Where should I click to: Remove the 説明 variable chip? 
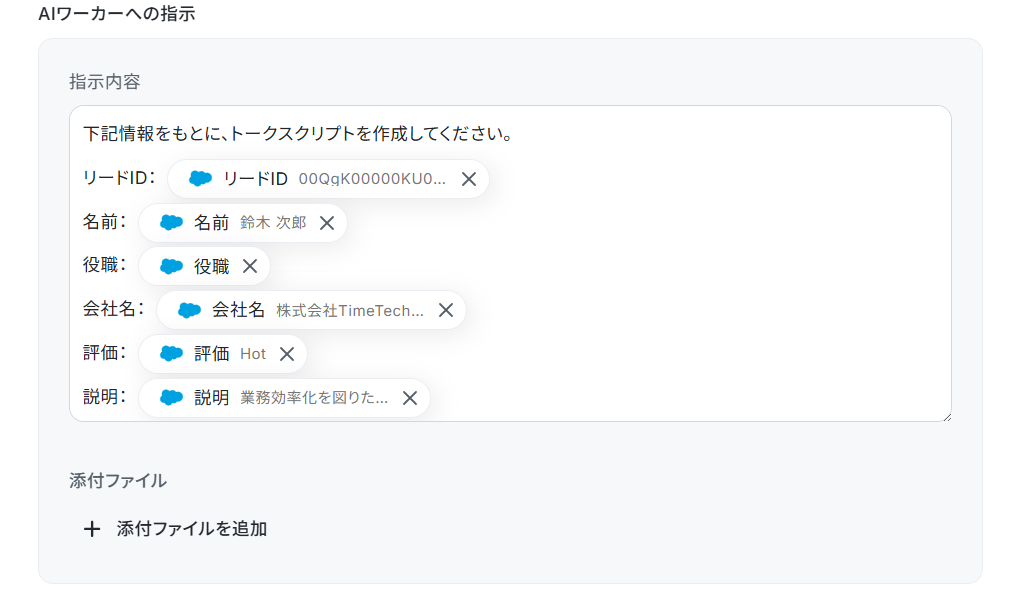pyautogui.click(x=410, y=398)
